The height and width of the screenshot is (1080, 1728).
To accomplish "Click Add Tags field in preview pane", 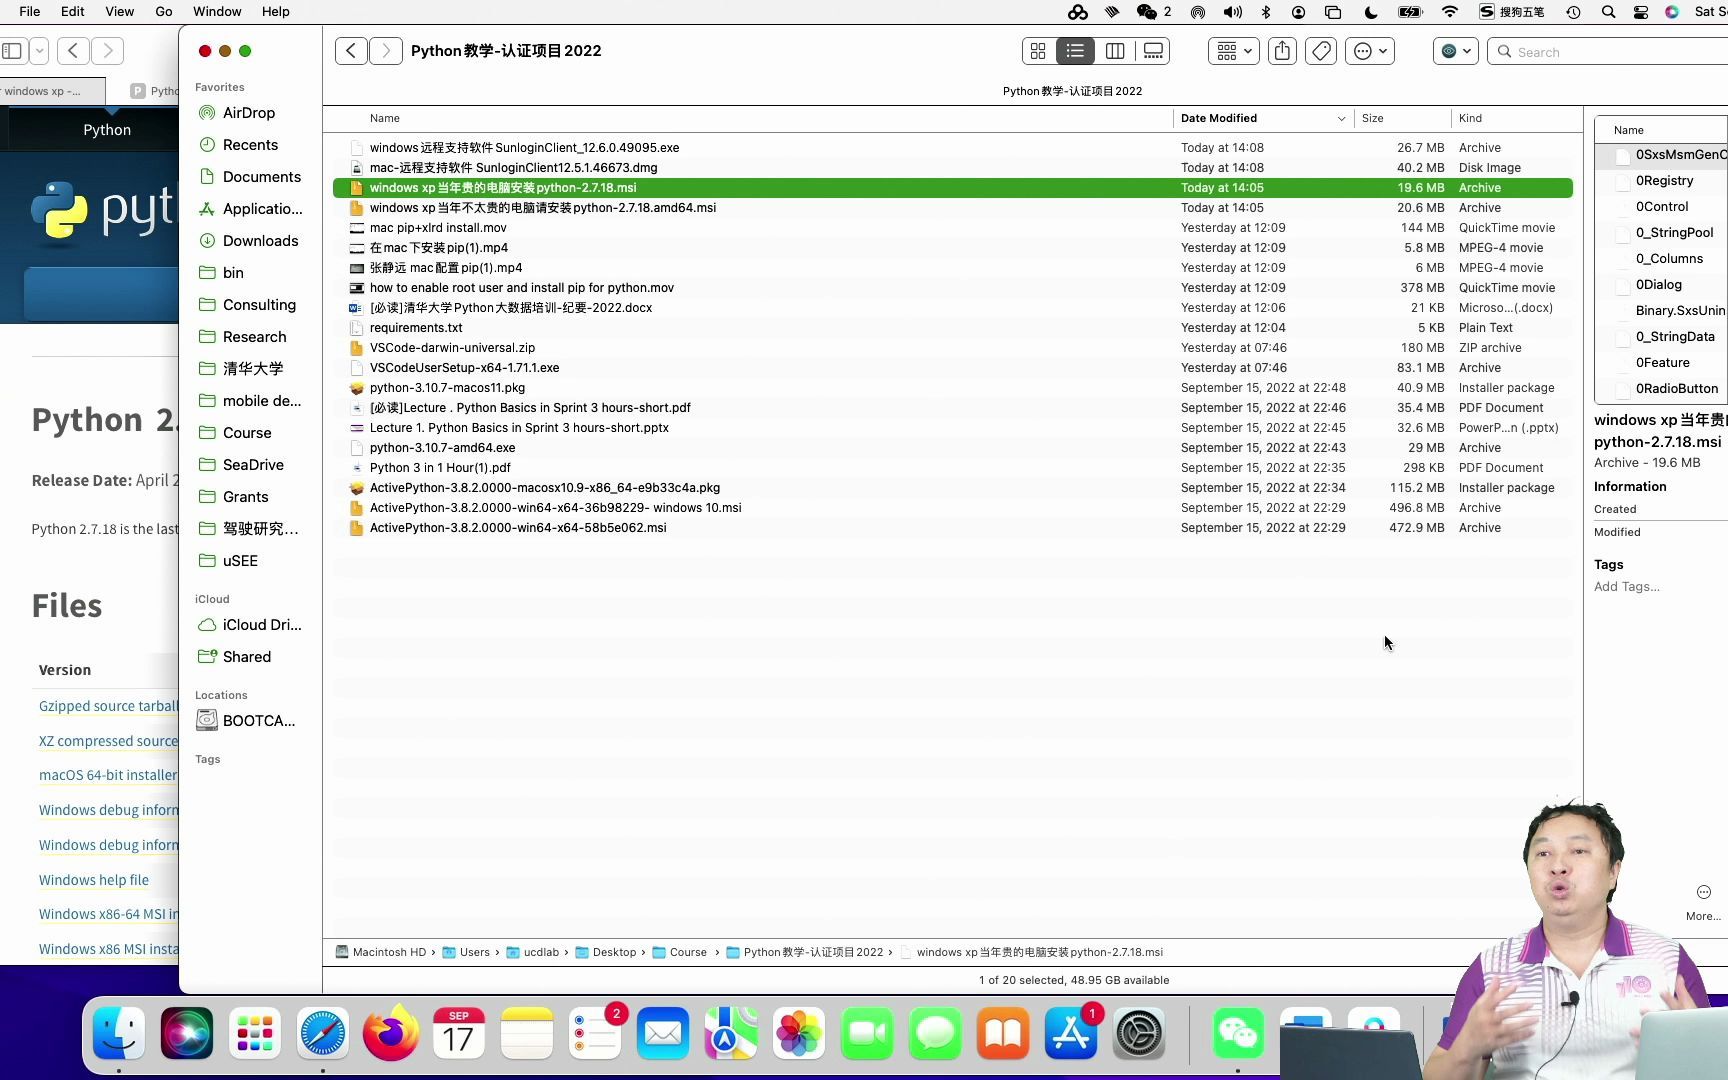I will [1626, 587].
